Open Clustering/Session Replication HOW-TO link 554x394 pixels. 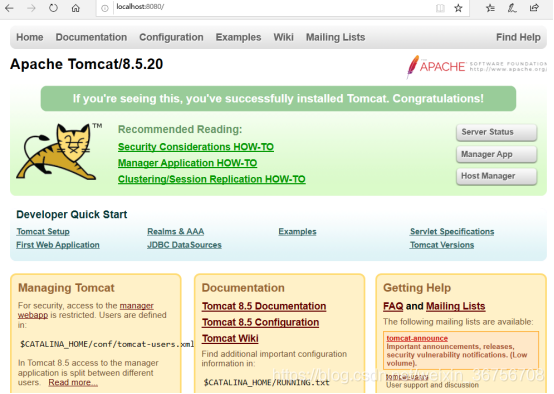(212, 179)
